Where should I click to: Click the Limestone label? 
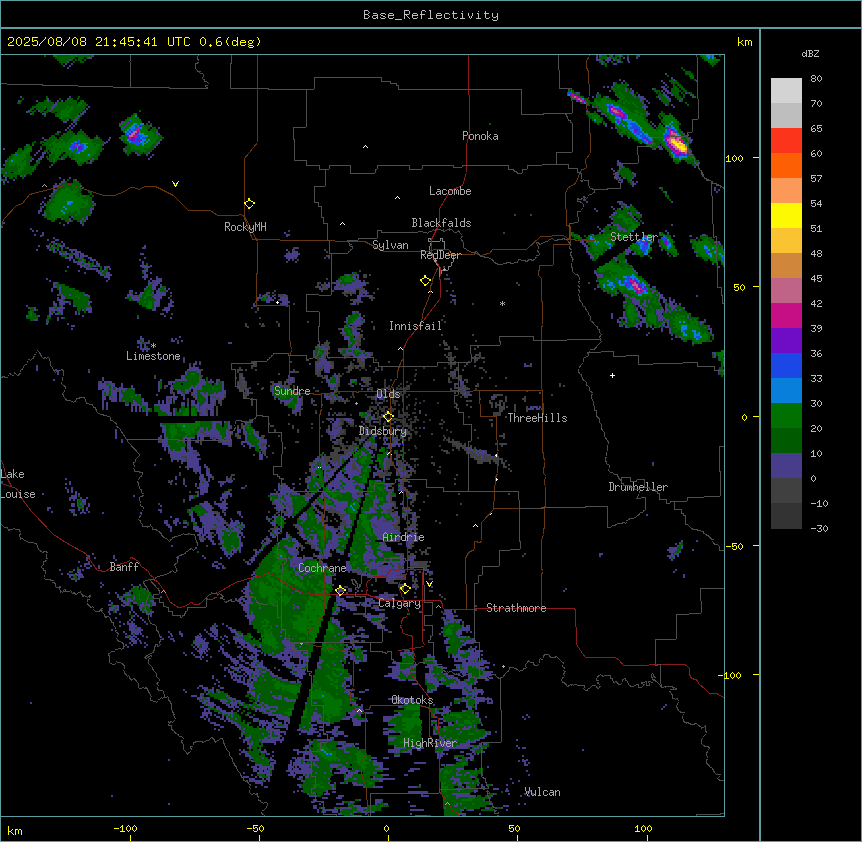coord(153,356)
